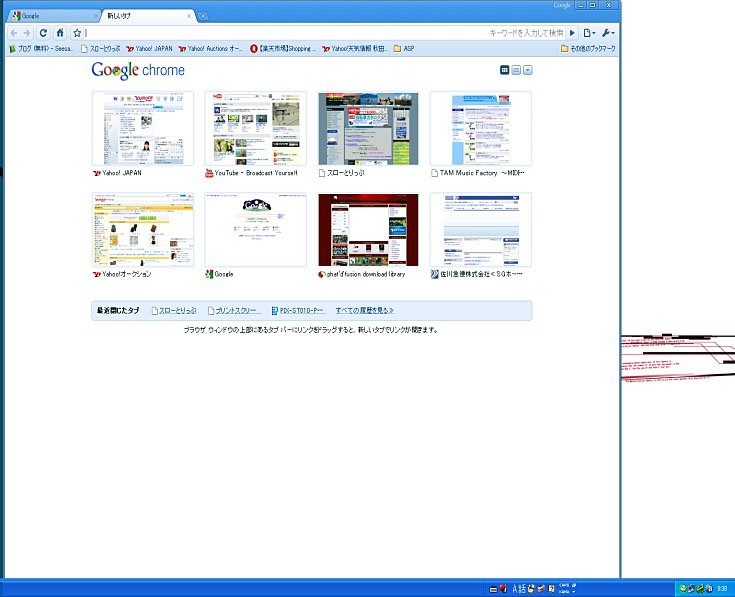Click the red ball icon in language bar
This screenshot has width=735, height=597.
pyautogui.click(x=503, y=588)
